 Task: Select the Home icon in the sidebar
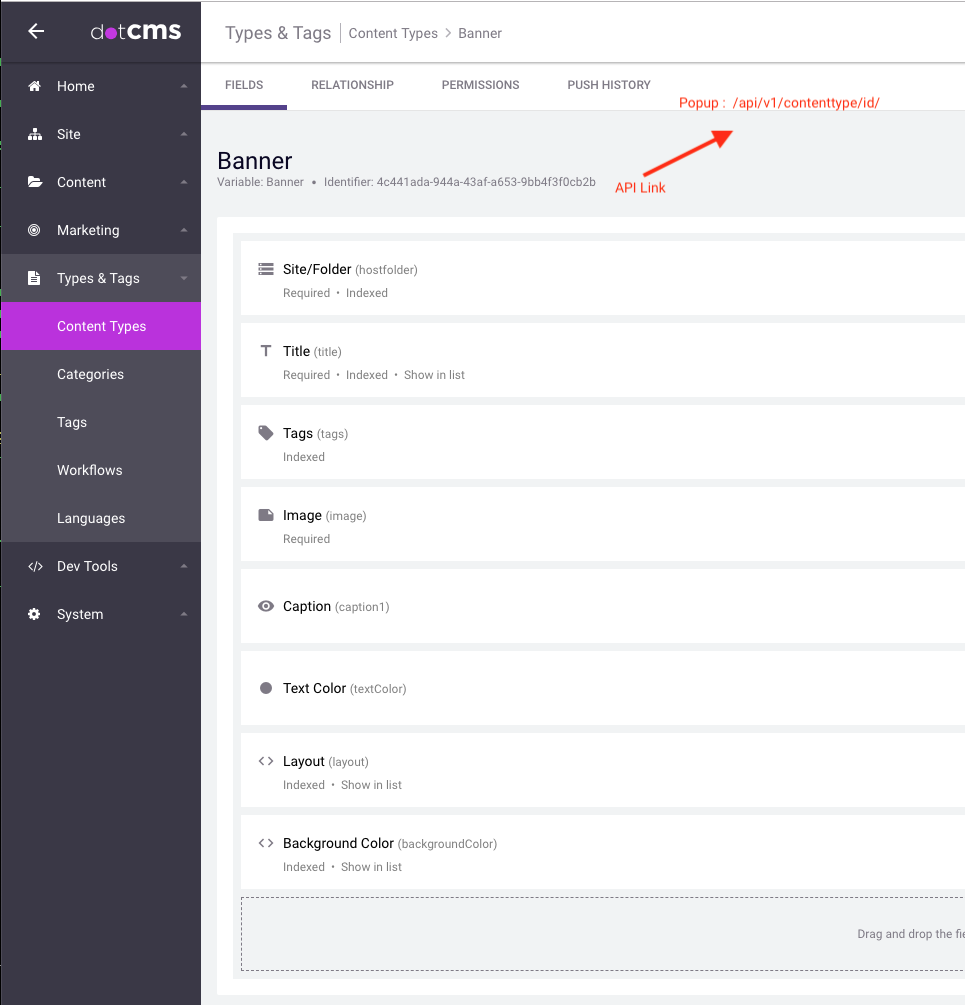click(x=34, y=86)
